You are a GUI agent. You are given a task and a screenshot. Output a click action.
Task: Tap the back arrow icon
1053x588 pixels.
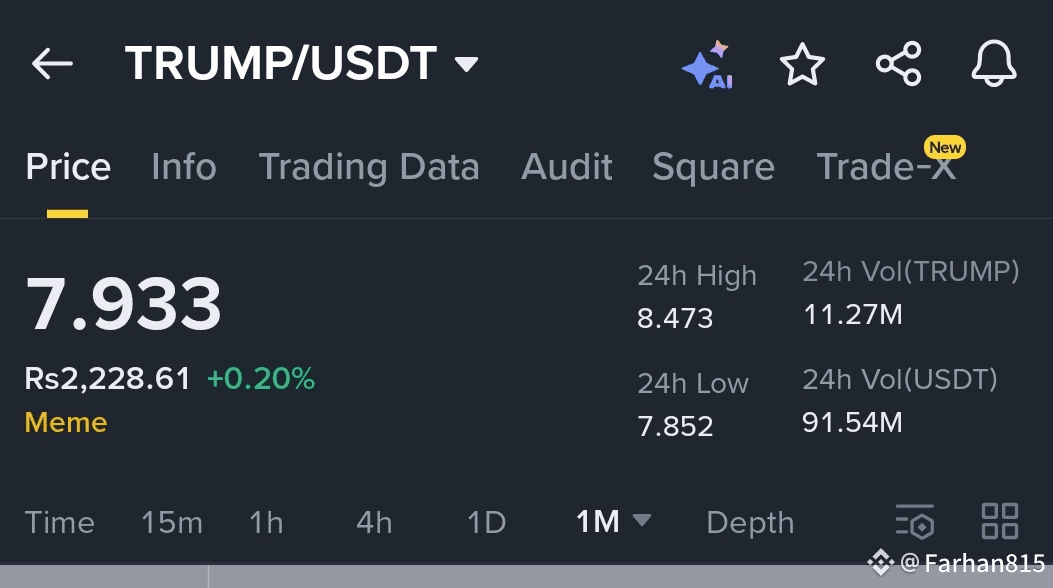[x=52, y=64]
